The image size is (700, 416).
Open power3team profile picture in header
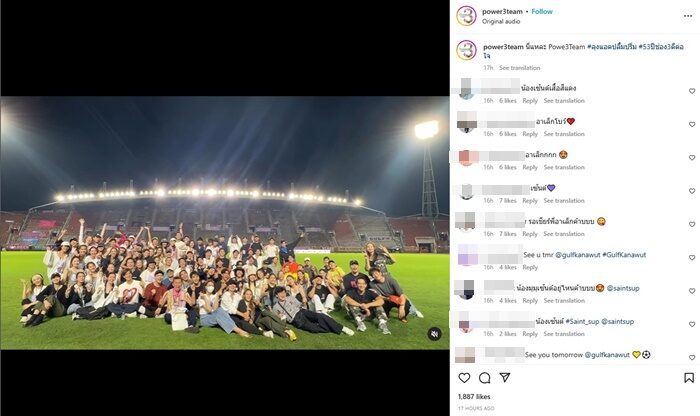click(467, 16)
